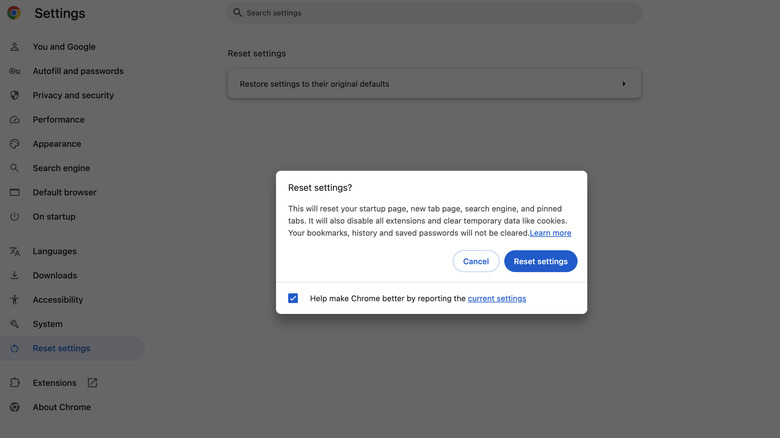Screen dimensions: 780x438
Task: Click the Settings page title
Action: coord(60,13)
